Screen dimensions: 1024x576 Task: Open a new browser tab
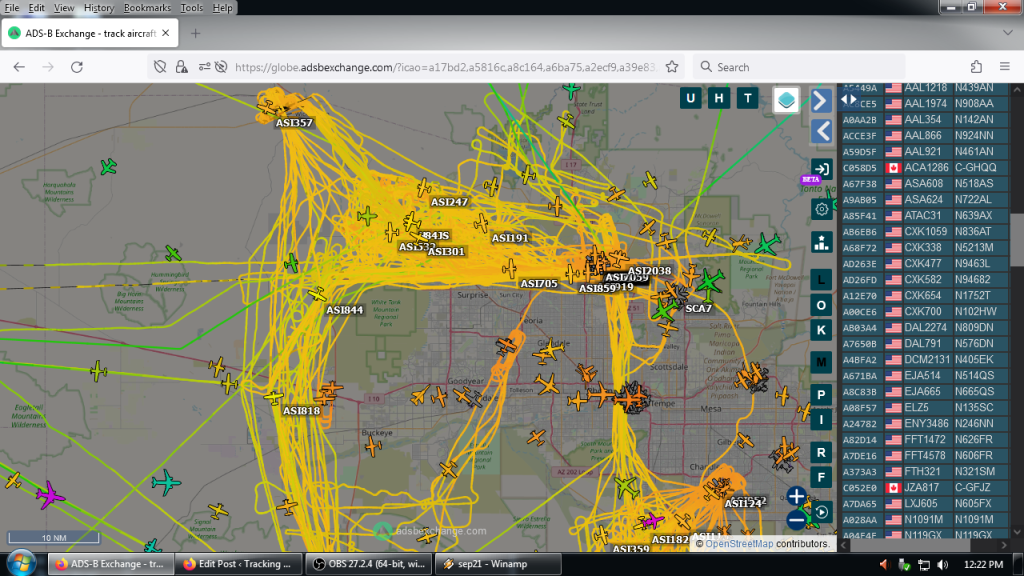click(195, 33)
